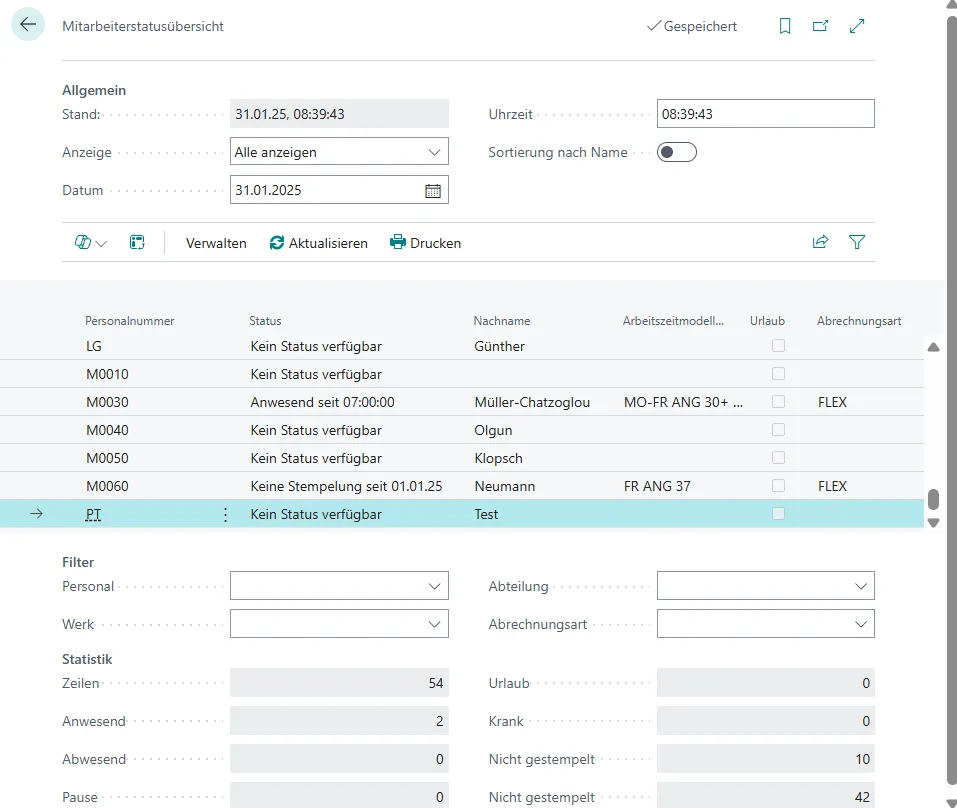Viewport: 957px width, 808px height.
Task: Click the Aktualisieren action
Action: click(318, 243)
